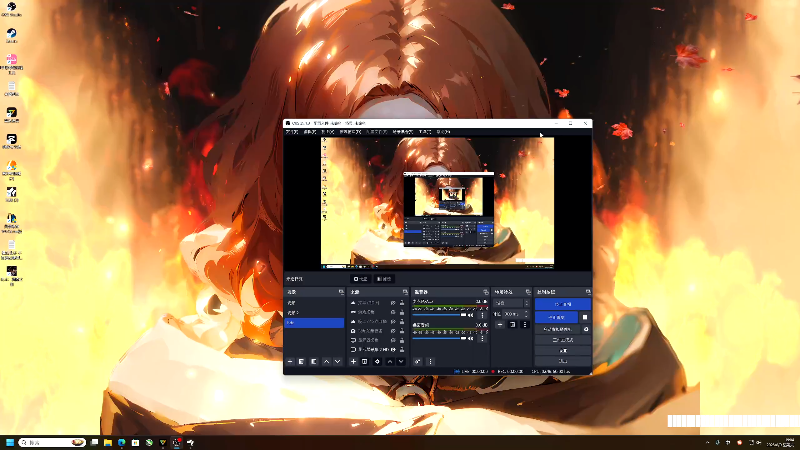
Task: Pop out the Scenes dock panel
Action: coord(341,292)
